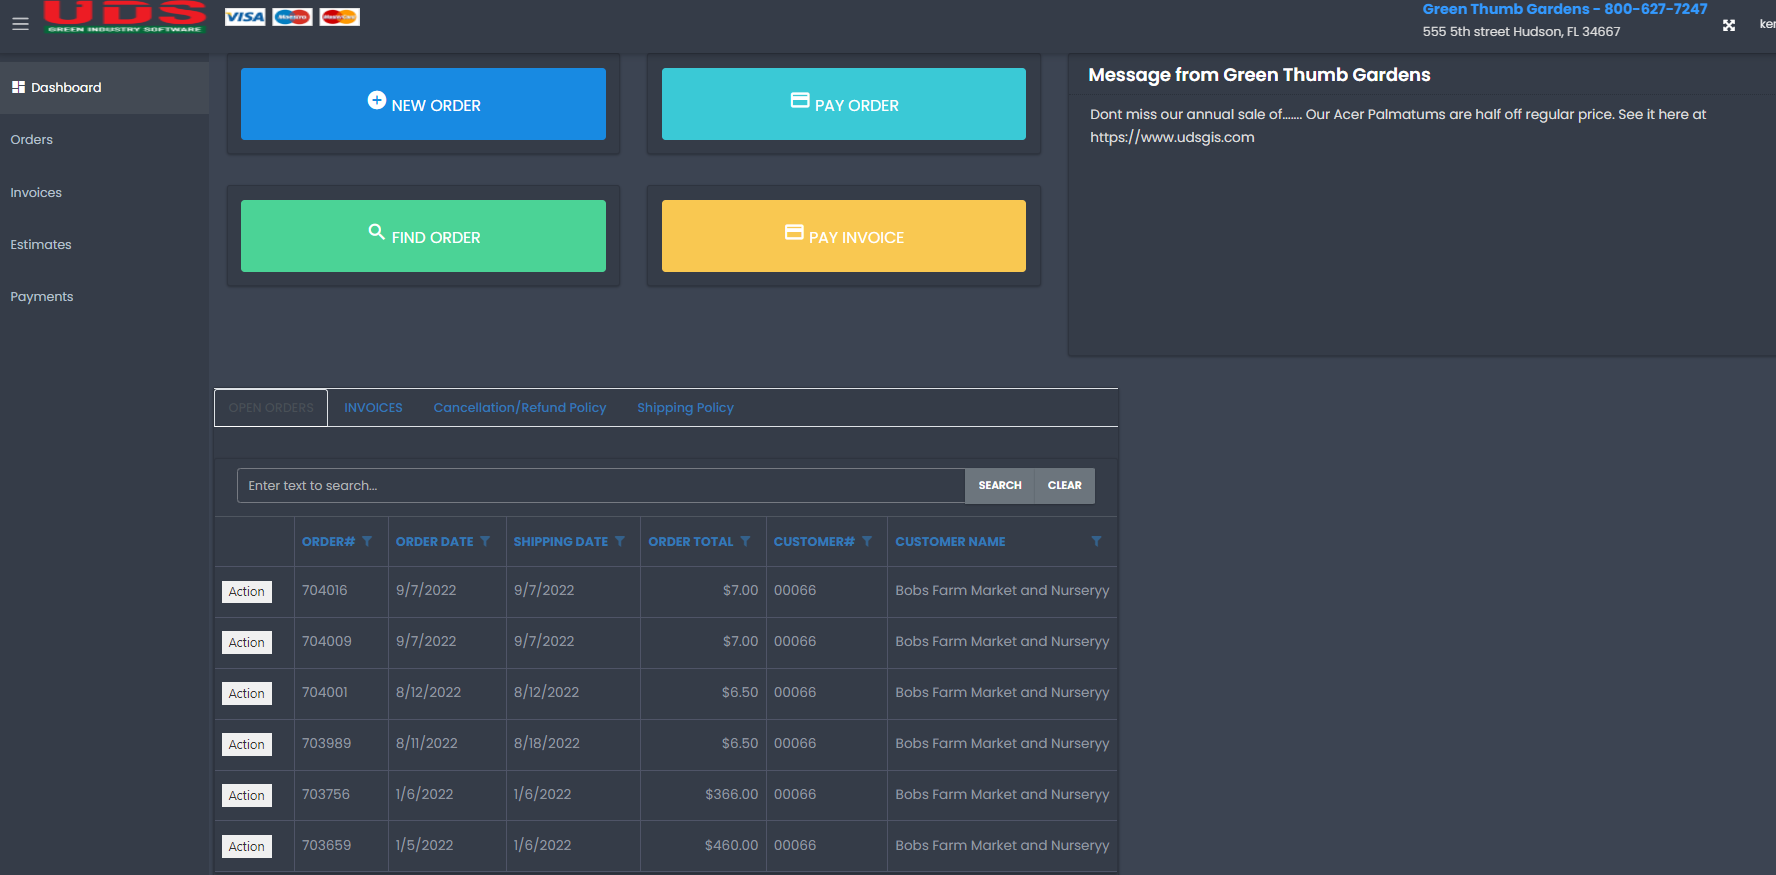1776x875 pixels.
Task: Sort by the CUSTOMER NAME column header
Action: pyautogui.click(x=950, y=542)
